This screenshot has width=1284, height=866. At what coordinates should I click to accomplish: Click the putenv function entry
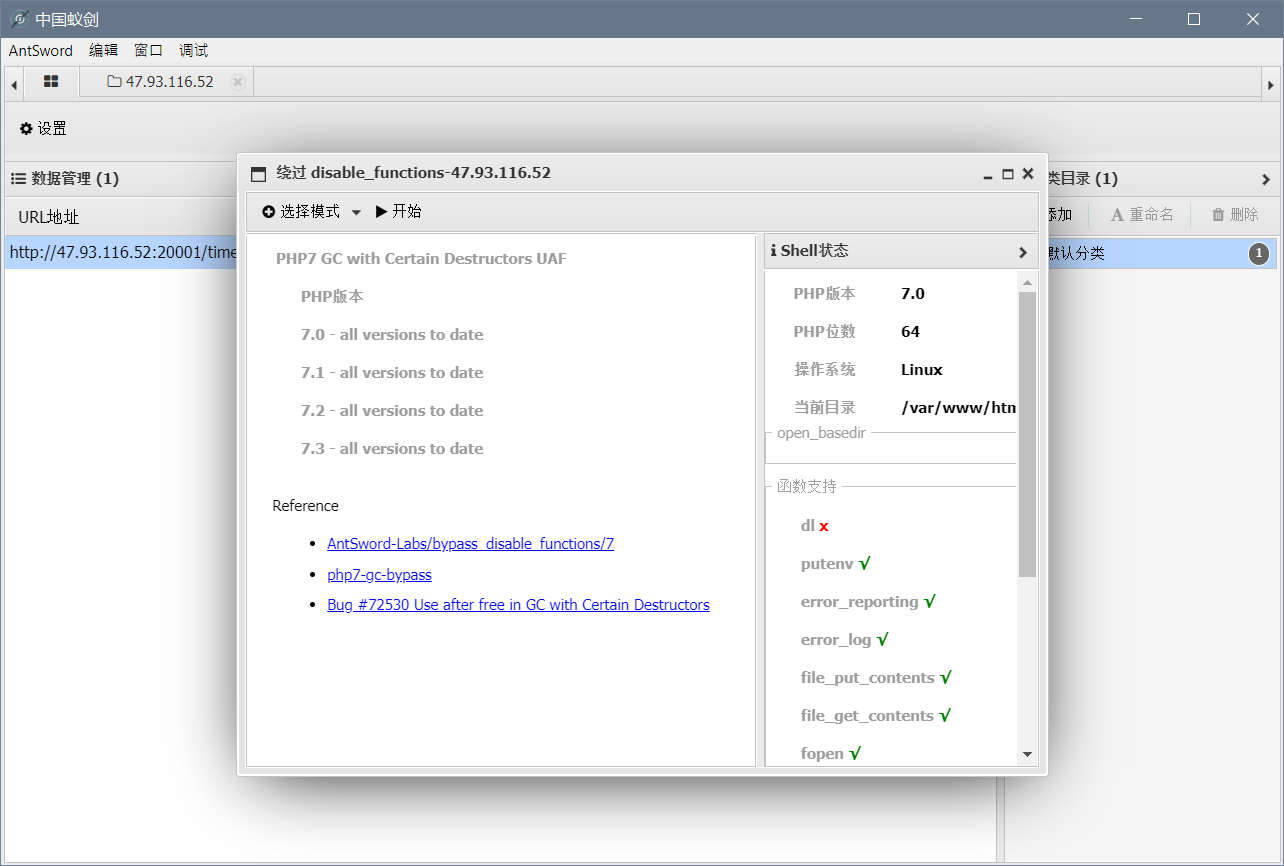[x=835, y=564]
